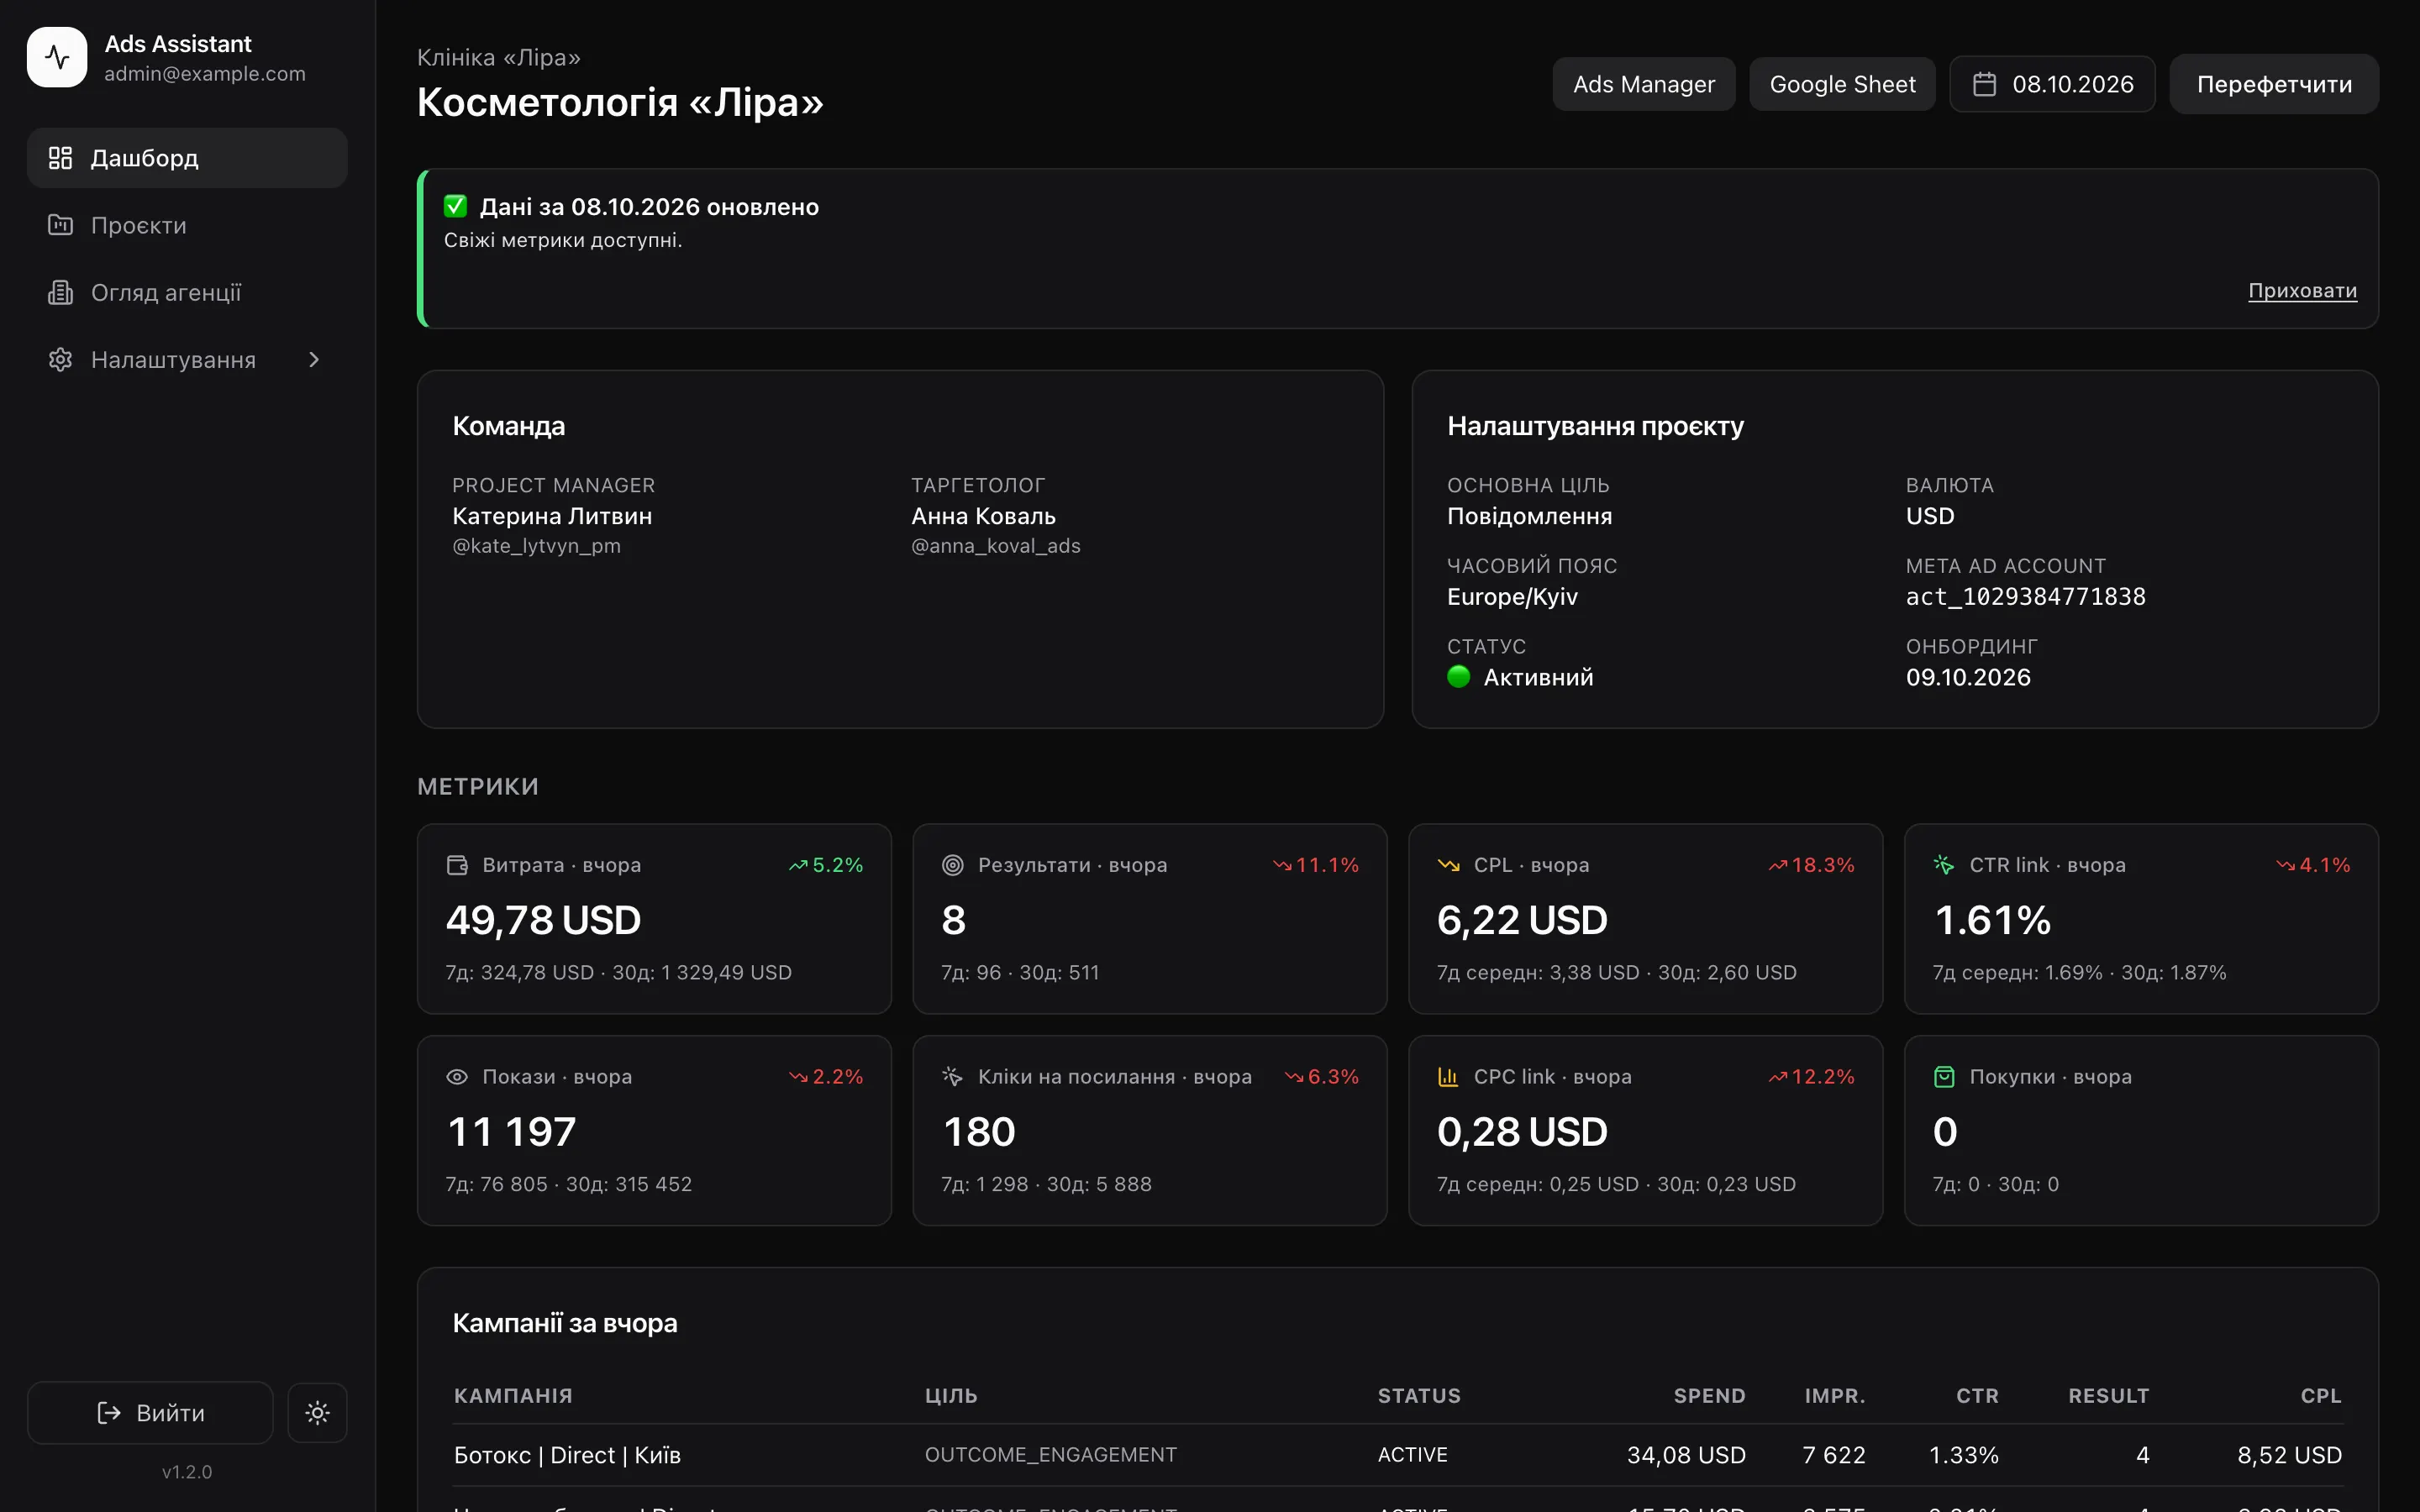Expand the Налаштування menu chevron
The height and width of the screenshot is (1512, 2420).
click(314, 360)
